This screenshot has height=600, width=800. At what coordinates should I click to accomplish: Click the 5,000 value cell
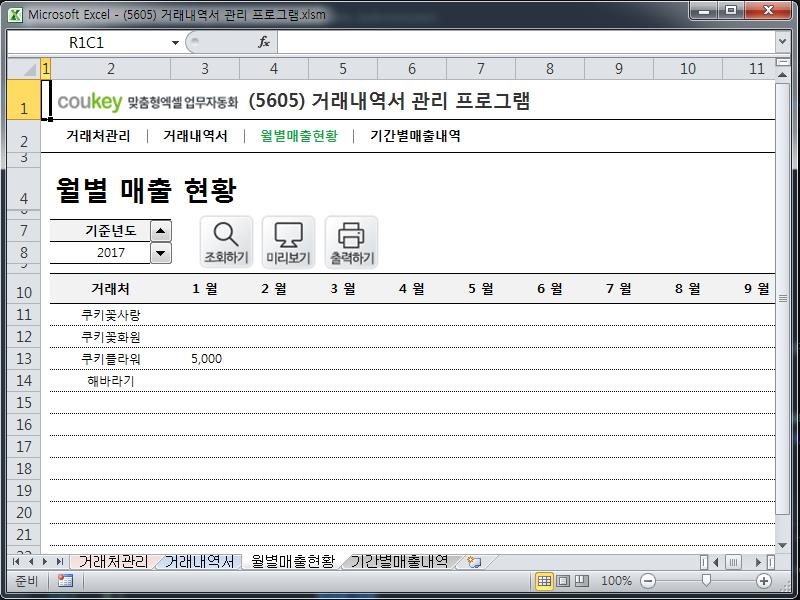tap(205, 359)
